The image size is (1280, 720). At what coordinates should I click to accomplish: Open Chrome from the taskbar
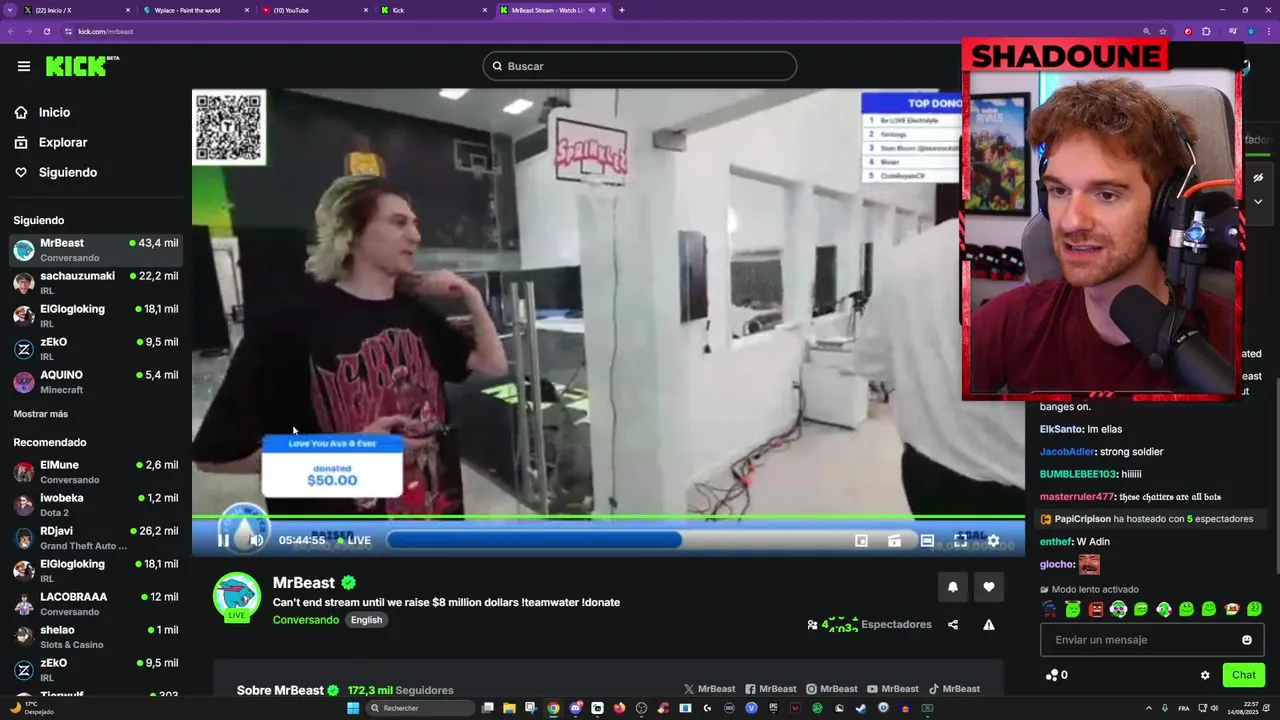point(553,708)
